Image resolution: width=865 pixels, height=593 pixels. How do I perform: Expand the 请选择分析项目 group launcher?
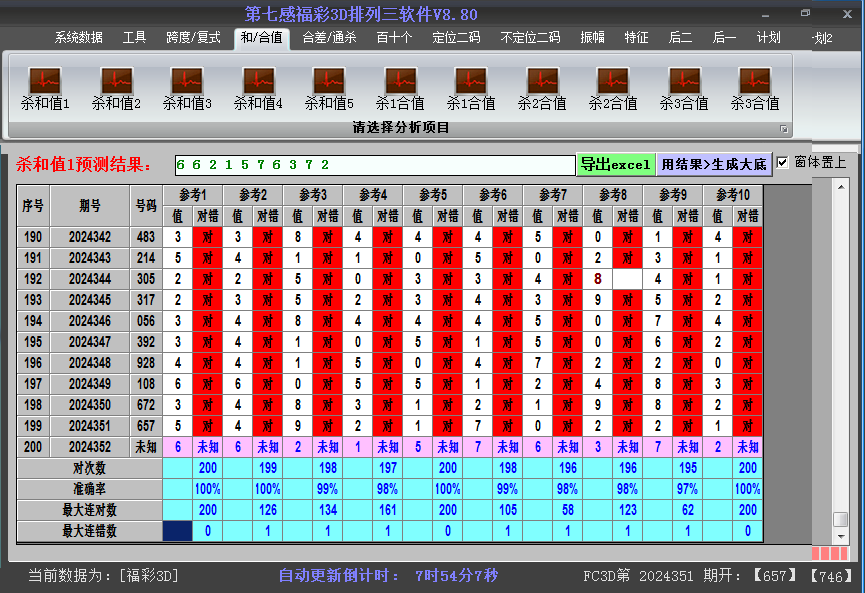783,129
